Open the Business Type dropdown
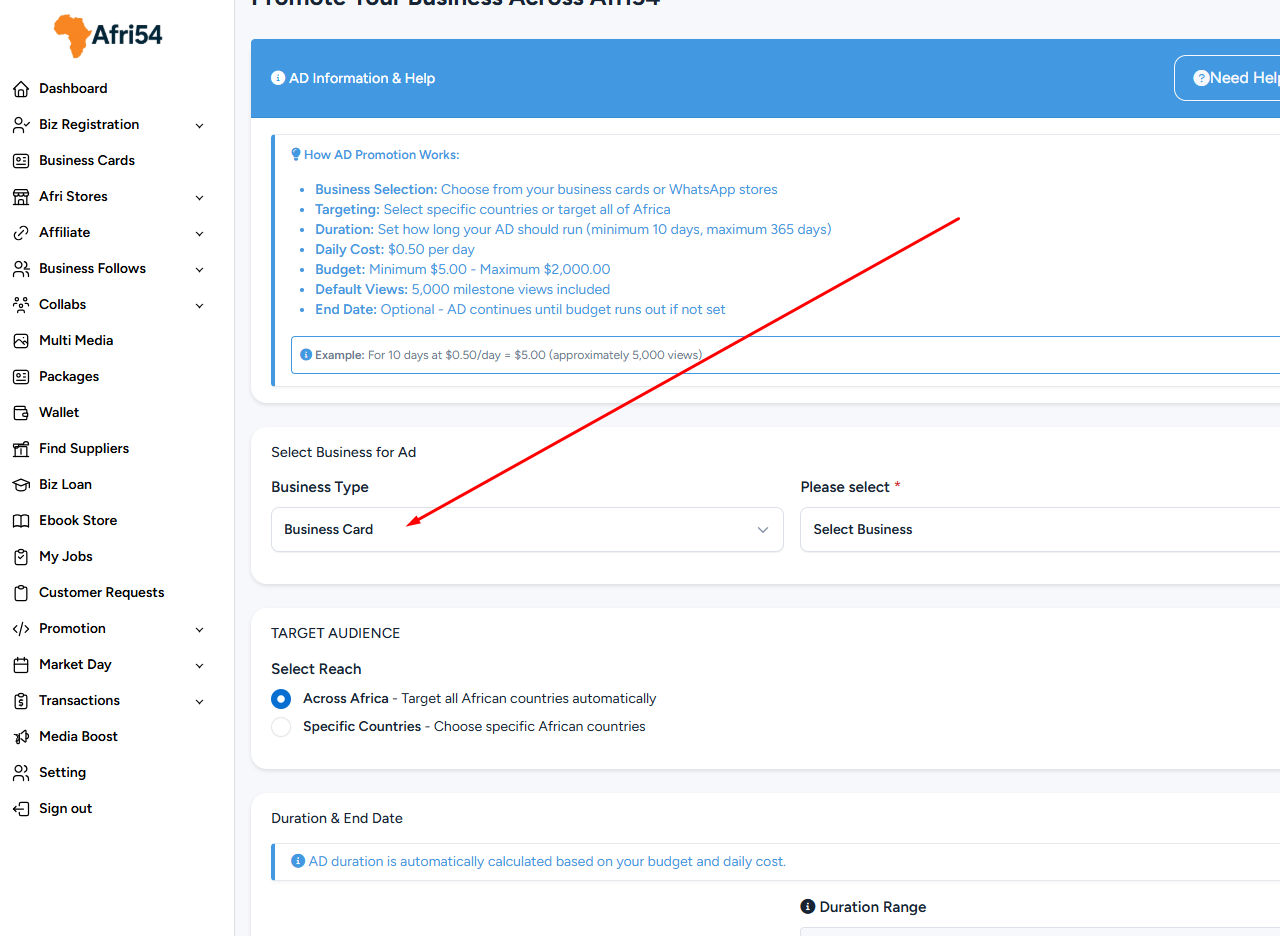This screenshot has height=936, width=1280. (x=527, y=530)
